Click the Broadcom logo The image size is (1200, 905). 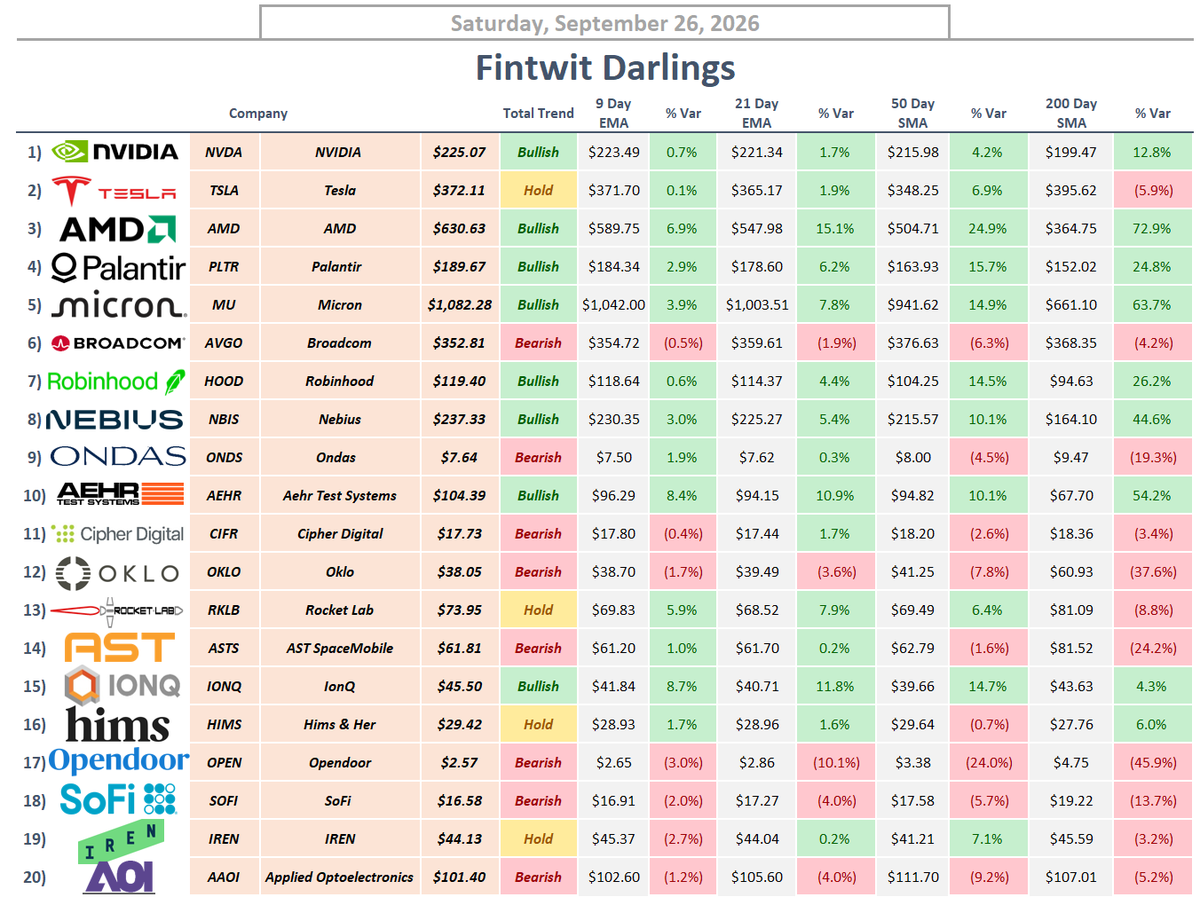tap(117, 343)
